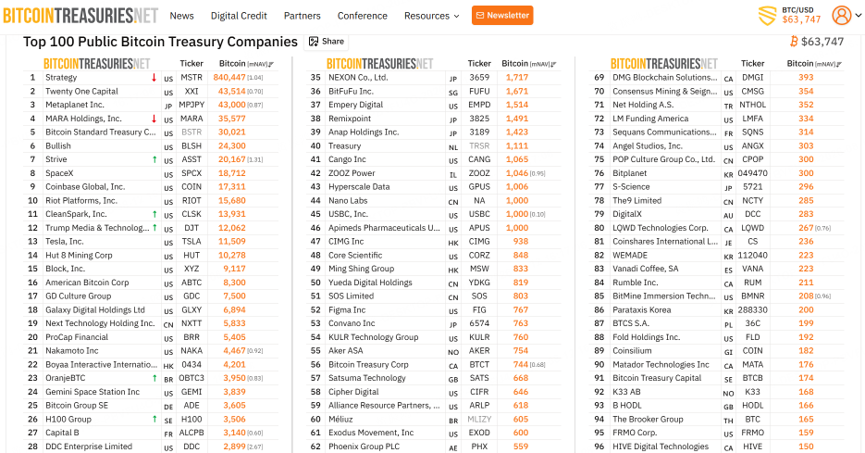This screenshot has width=865, height=453.
Task: Open the Tesla, Inc. row link
Action: 64,242
